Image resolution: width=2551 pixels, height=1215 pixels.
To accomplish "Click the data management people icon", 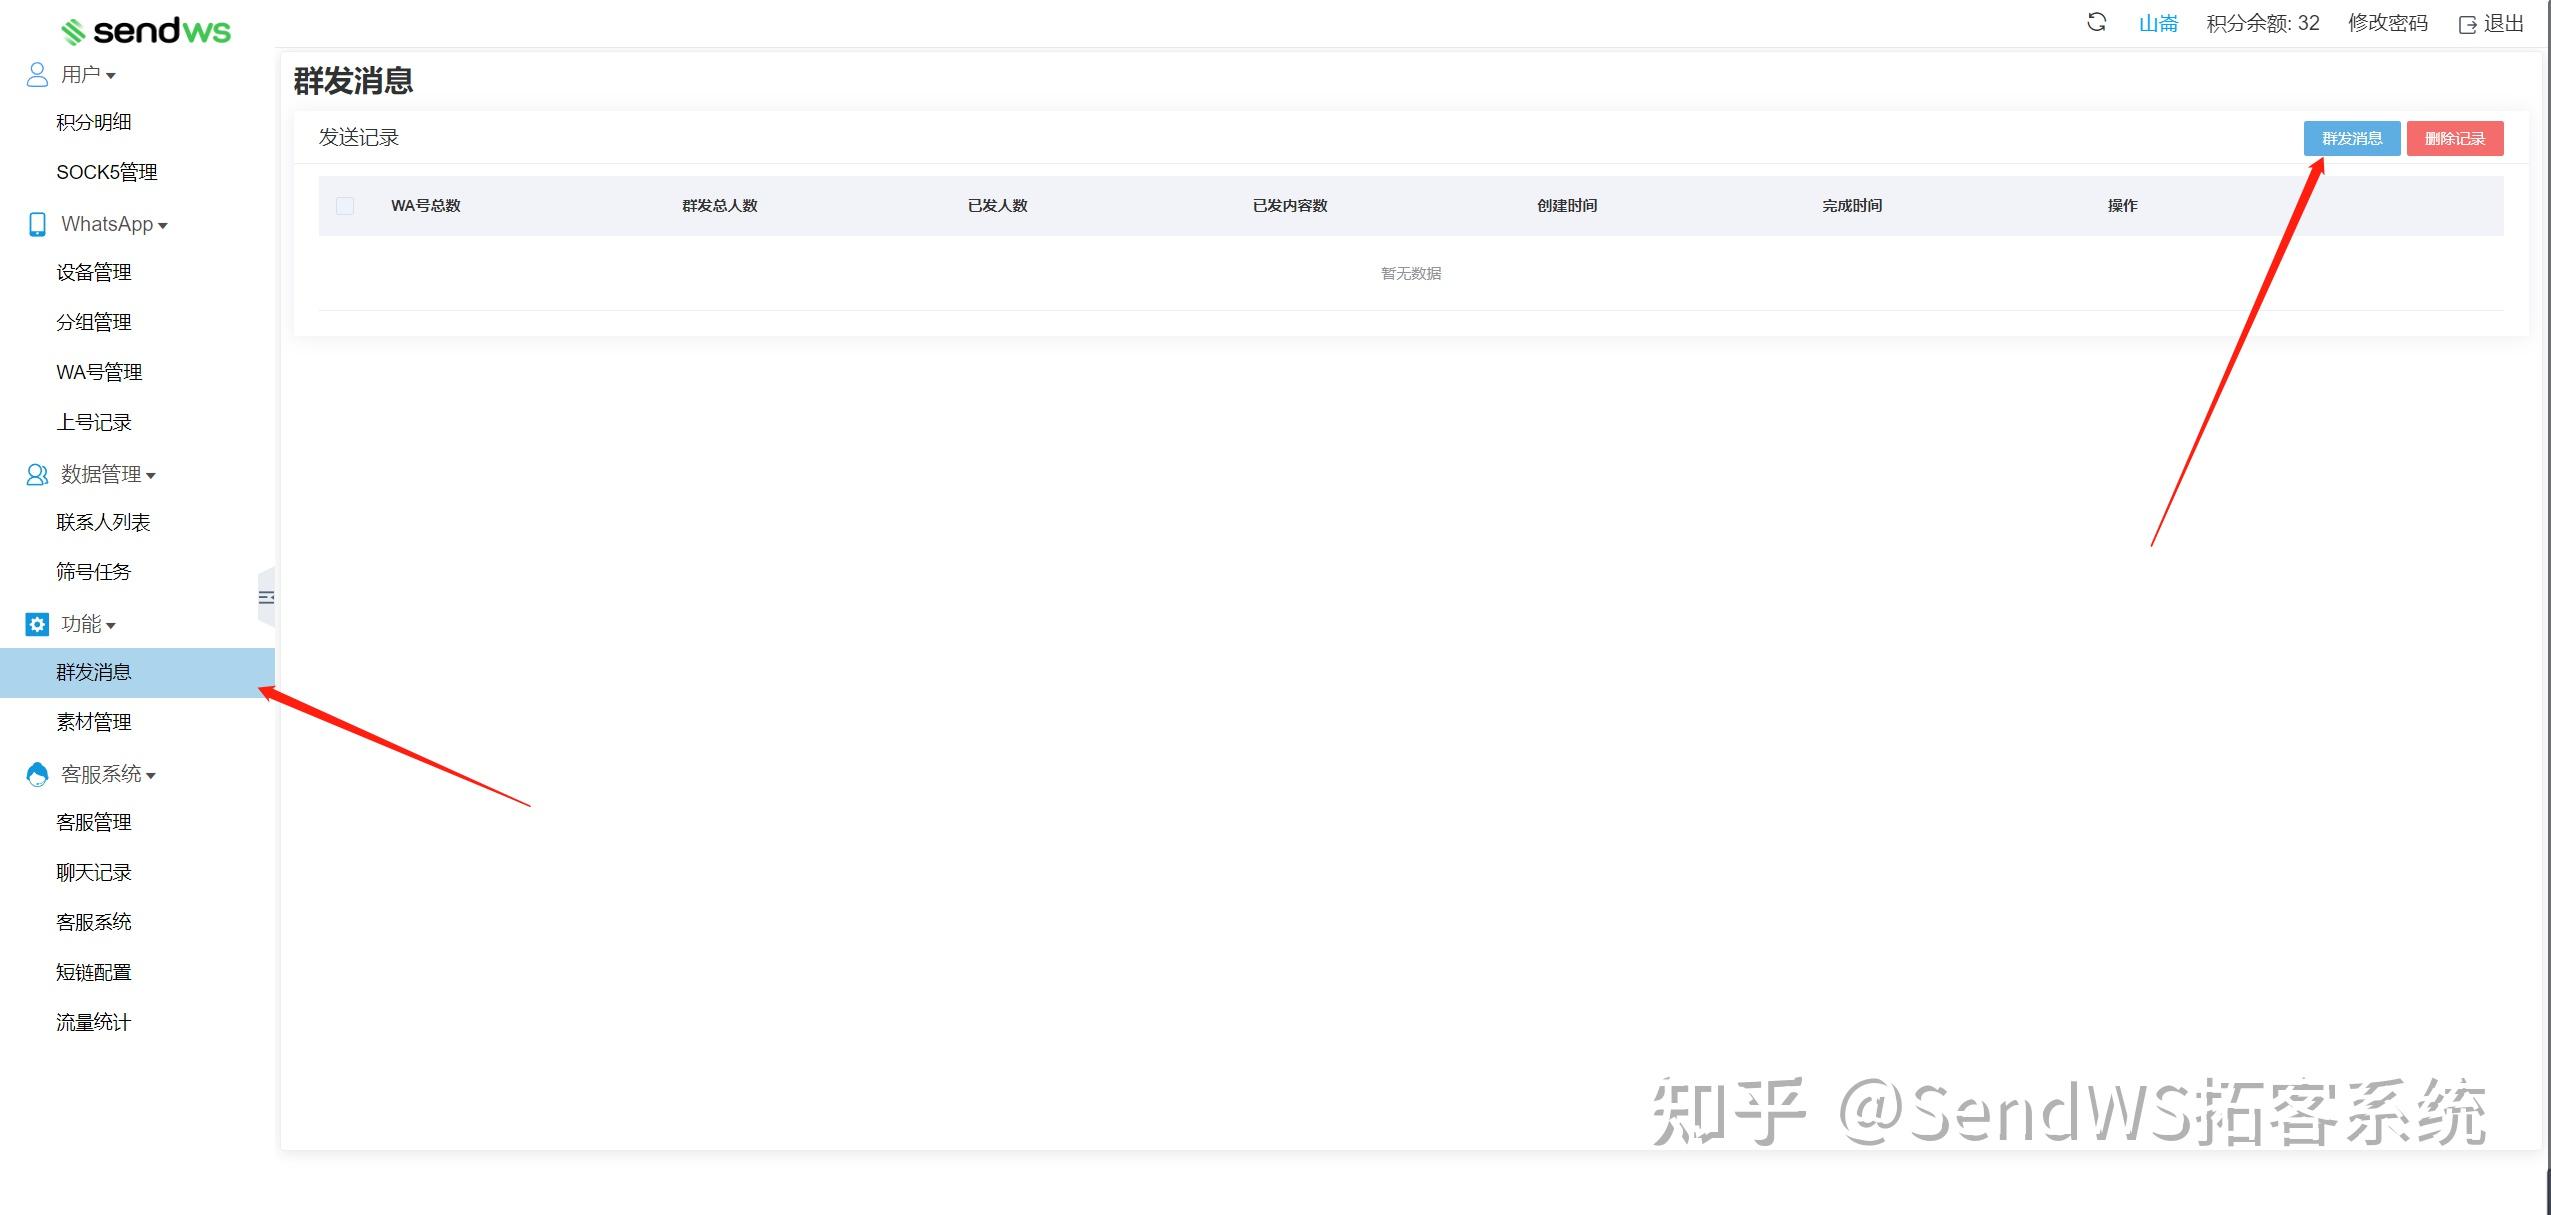I will 37,474.
